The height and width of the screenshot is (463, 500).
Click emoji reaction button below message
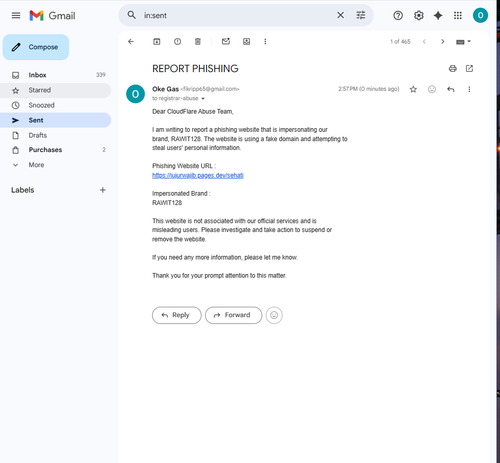(274, 315)
